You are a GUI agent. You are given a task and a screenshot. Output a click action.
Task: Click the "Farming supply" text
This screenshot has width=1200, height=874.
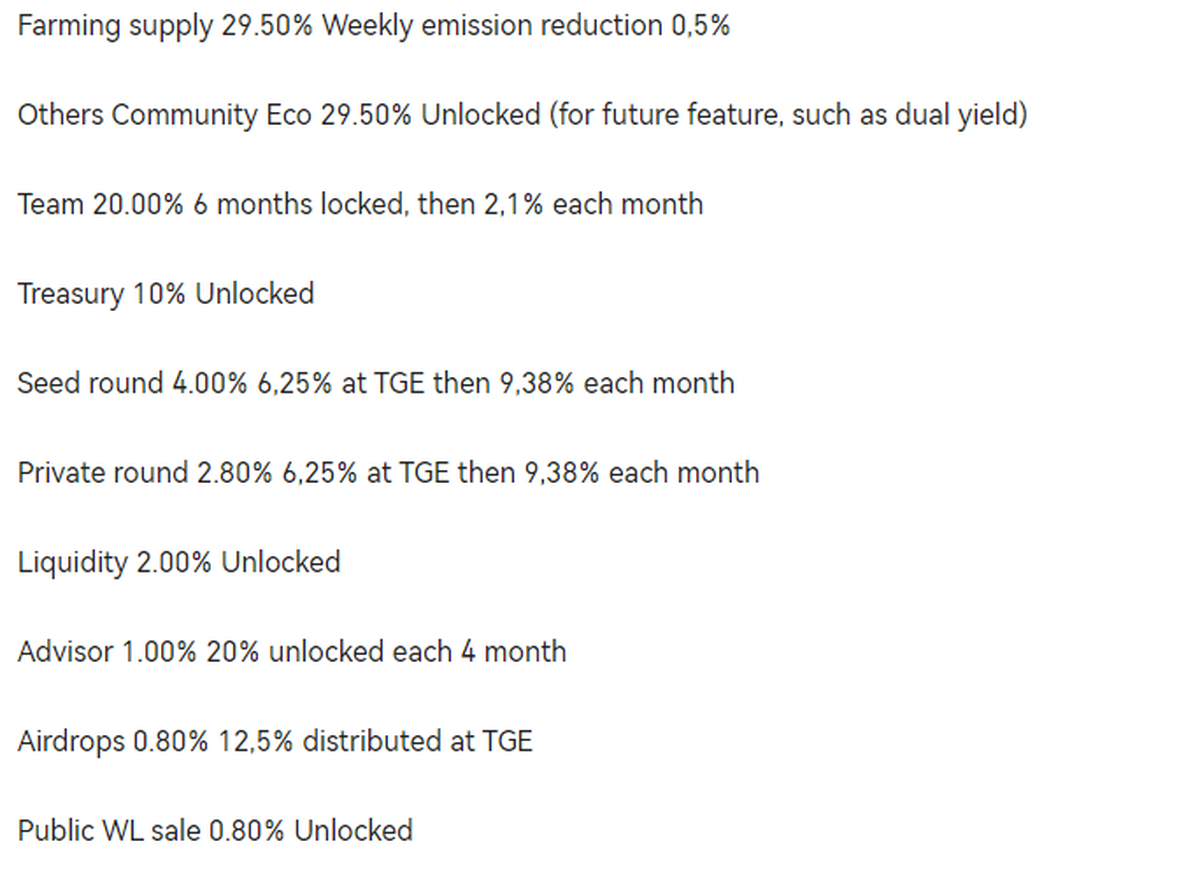(115, 26)
